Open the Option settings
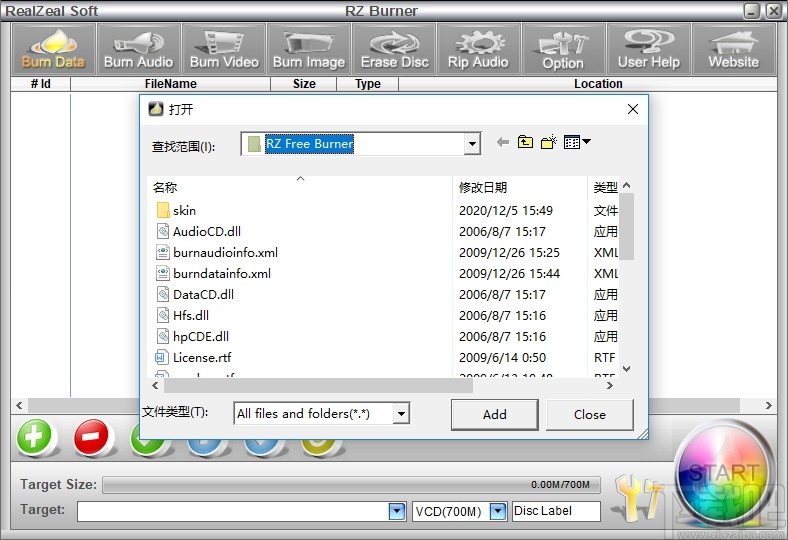Image resolution: width=788 pixels, height=540 pixels. pos(563,49)
